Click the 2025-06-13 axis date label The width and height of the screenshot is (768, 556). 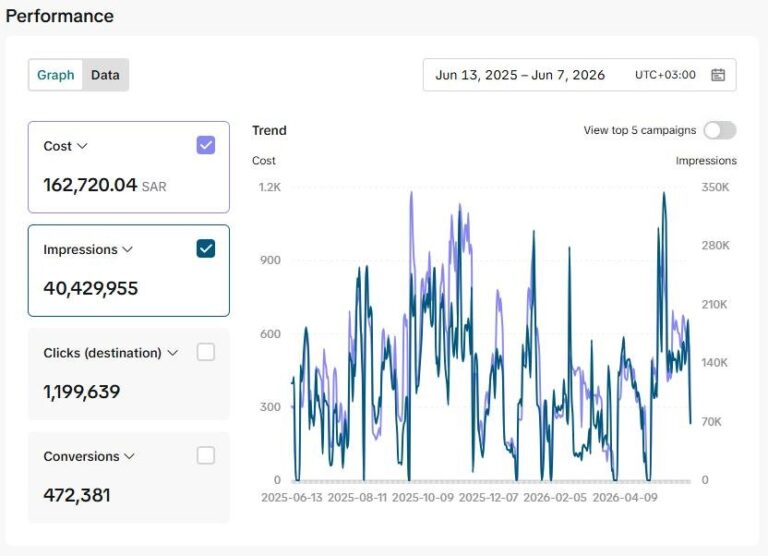(292, 498)
